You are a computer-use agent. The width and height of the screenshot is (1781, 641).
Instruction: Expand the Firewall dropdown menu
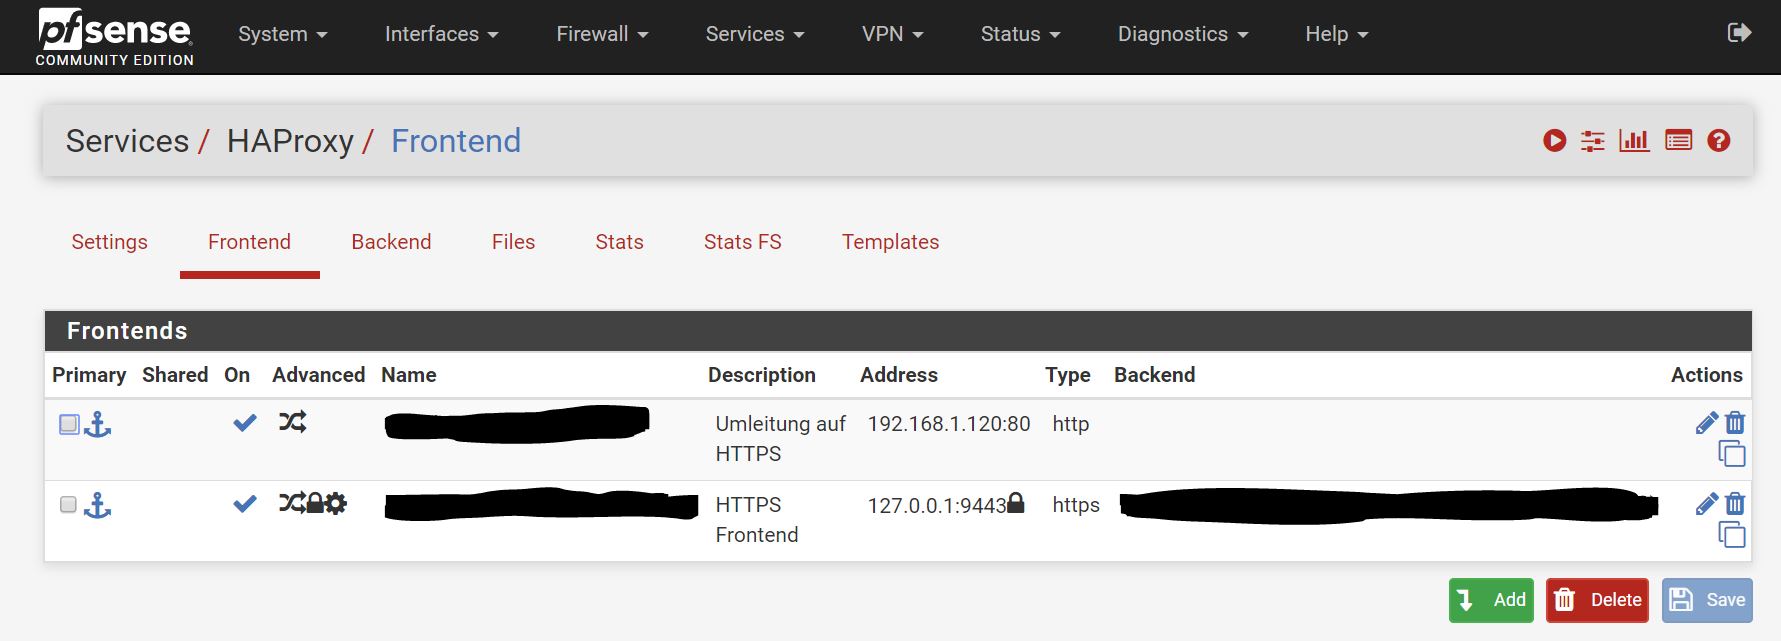coord(602,34)
